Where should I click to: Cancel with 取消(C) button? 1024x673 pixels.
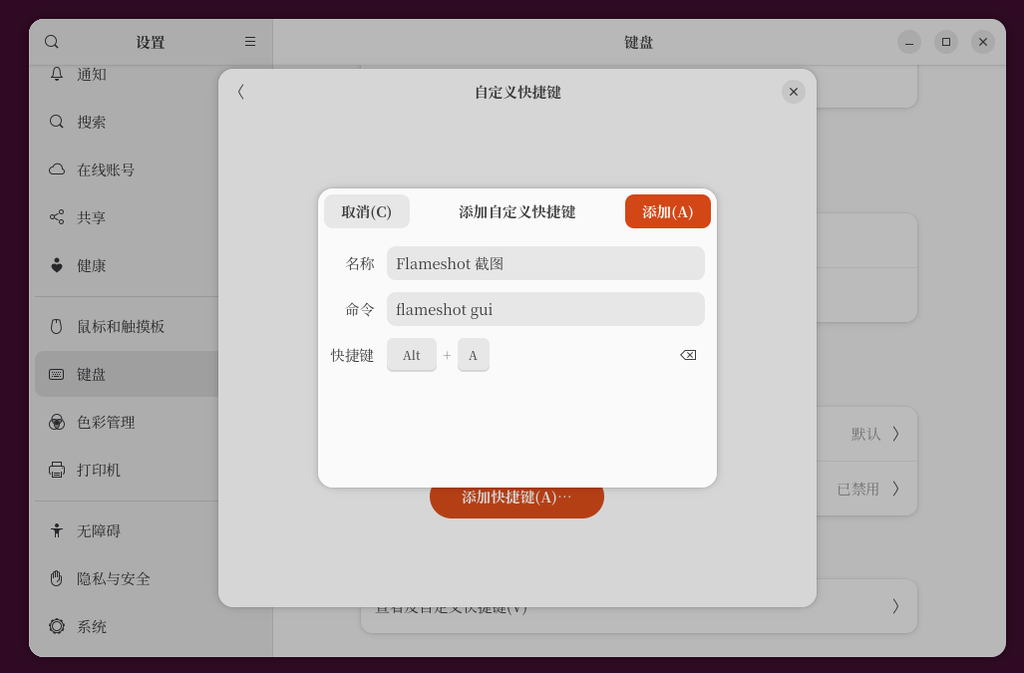pyautogui.click(x=367, y=211)
